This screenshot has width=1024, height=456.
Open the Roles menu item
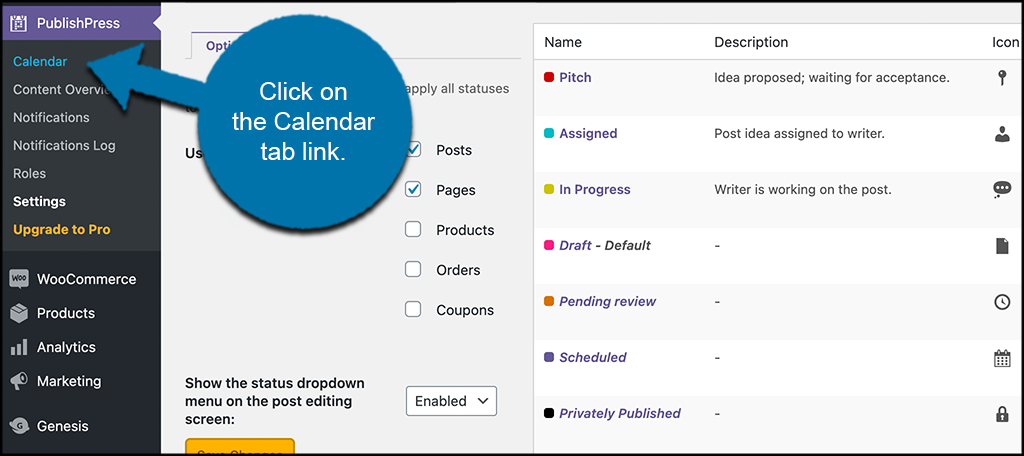click(29, 174)
